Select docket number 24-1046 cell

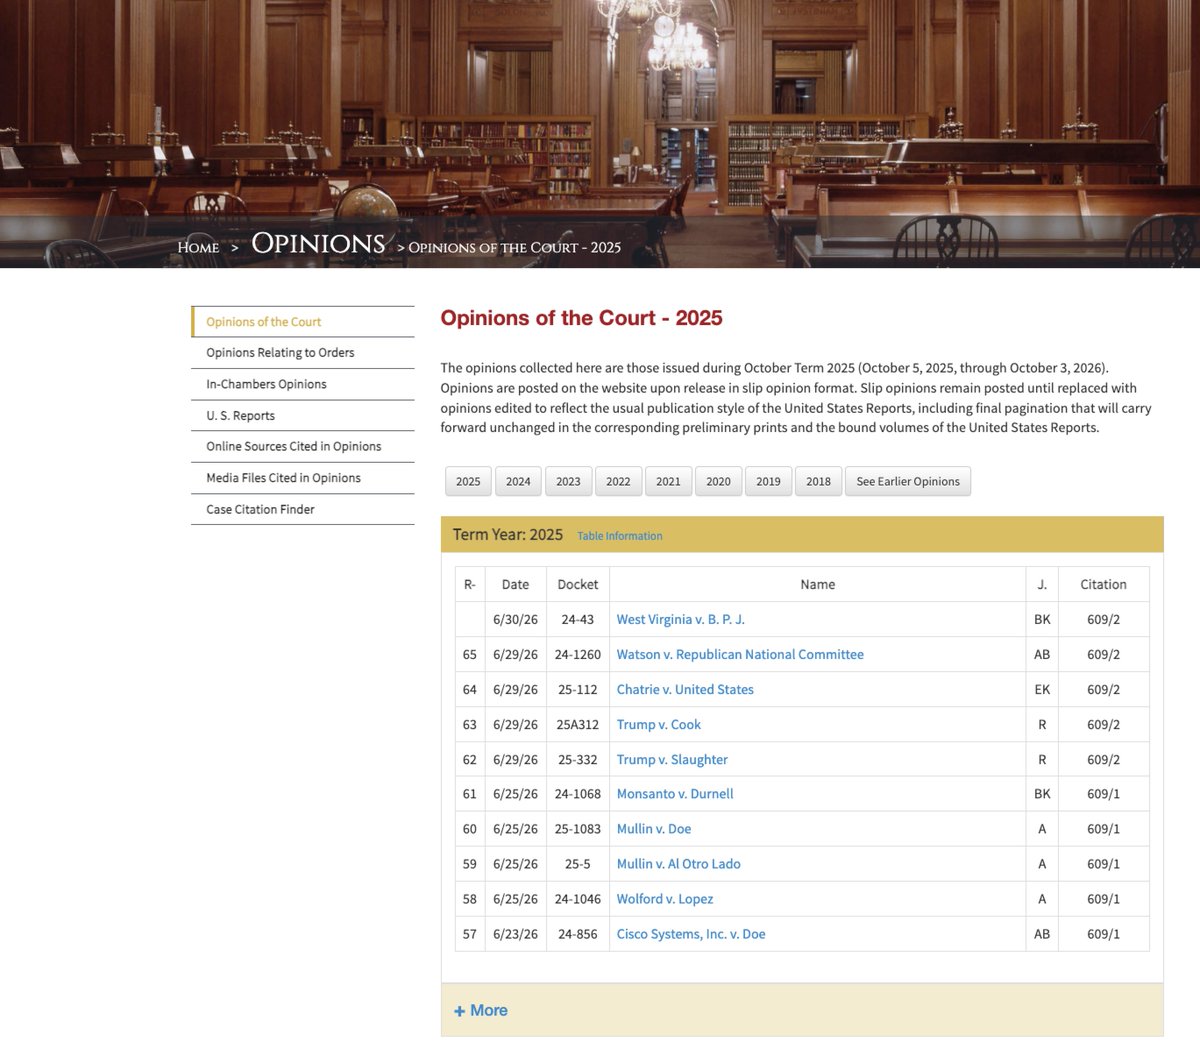578,899
